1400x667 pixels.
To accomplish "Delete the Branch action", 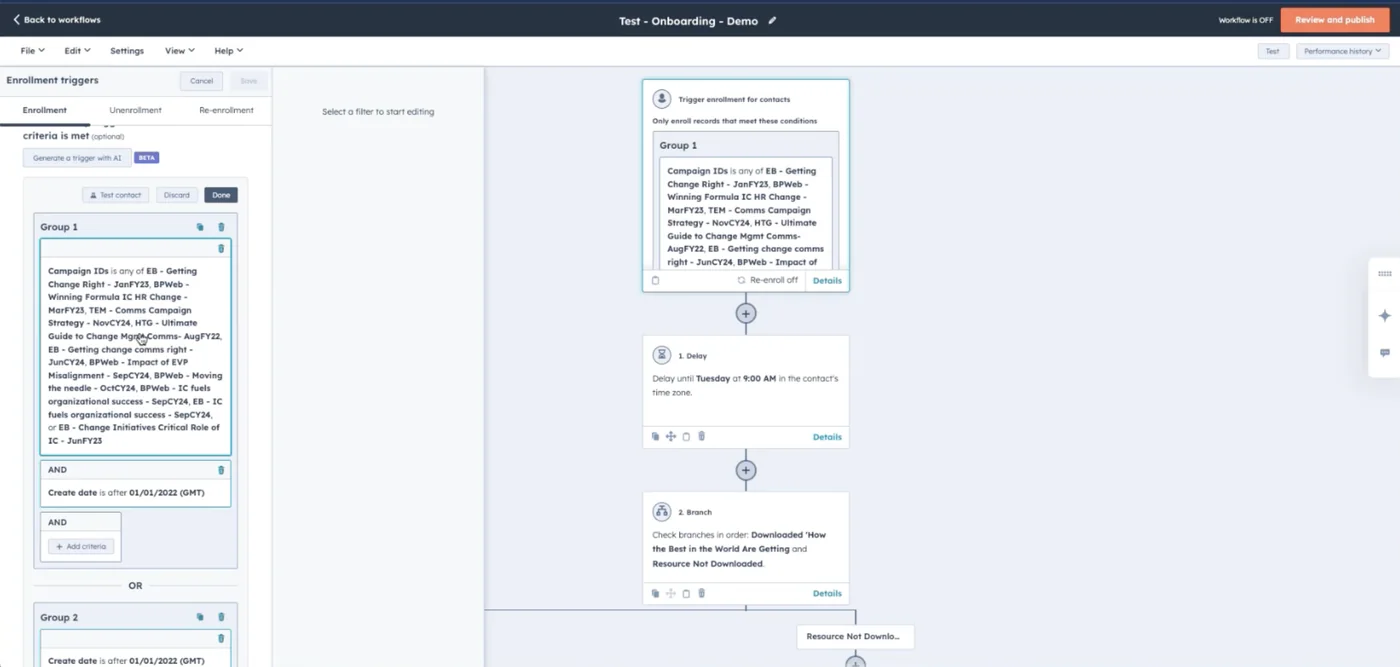I will point(701,593).
